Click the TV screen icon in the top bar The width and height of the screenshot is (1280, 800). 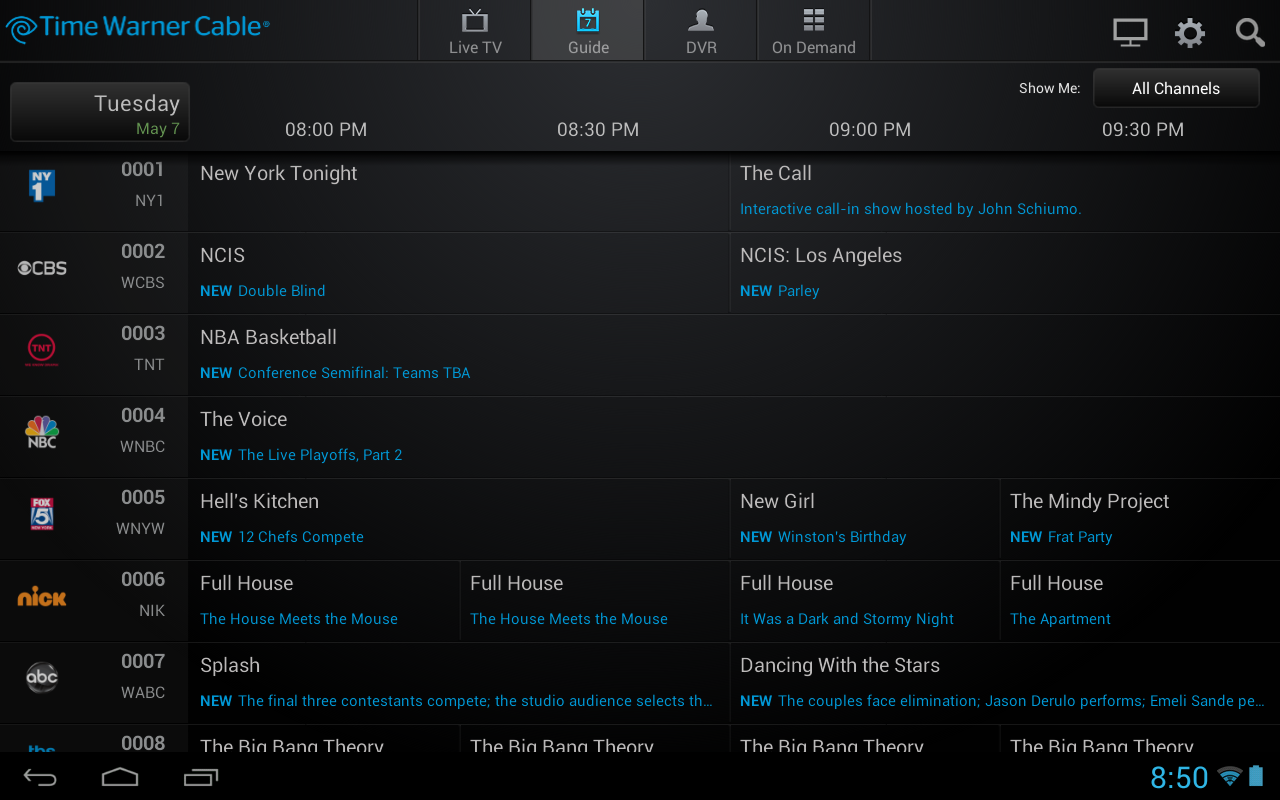click(1130, 32)
